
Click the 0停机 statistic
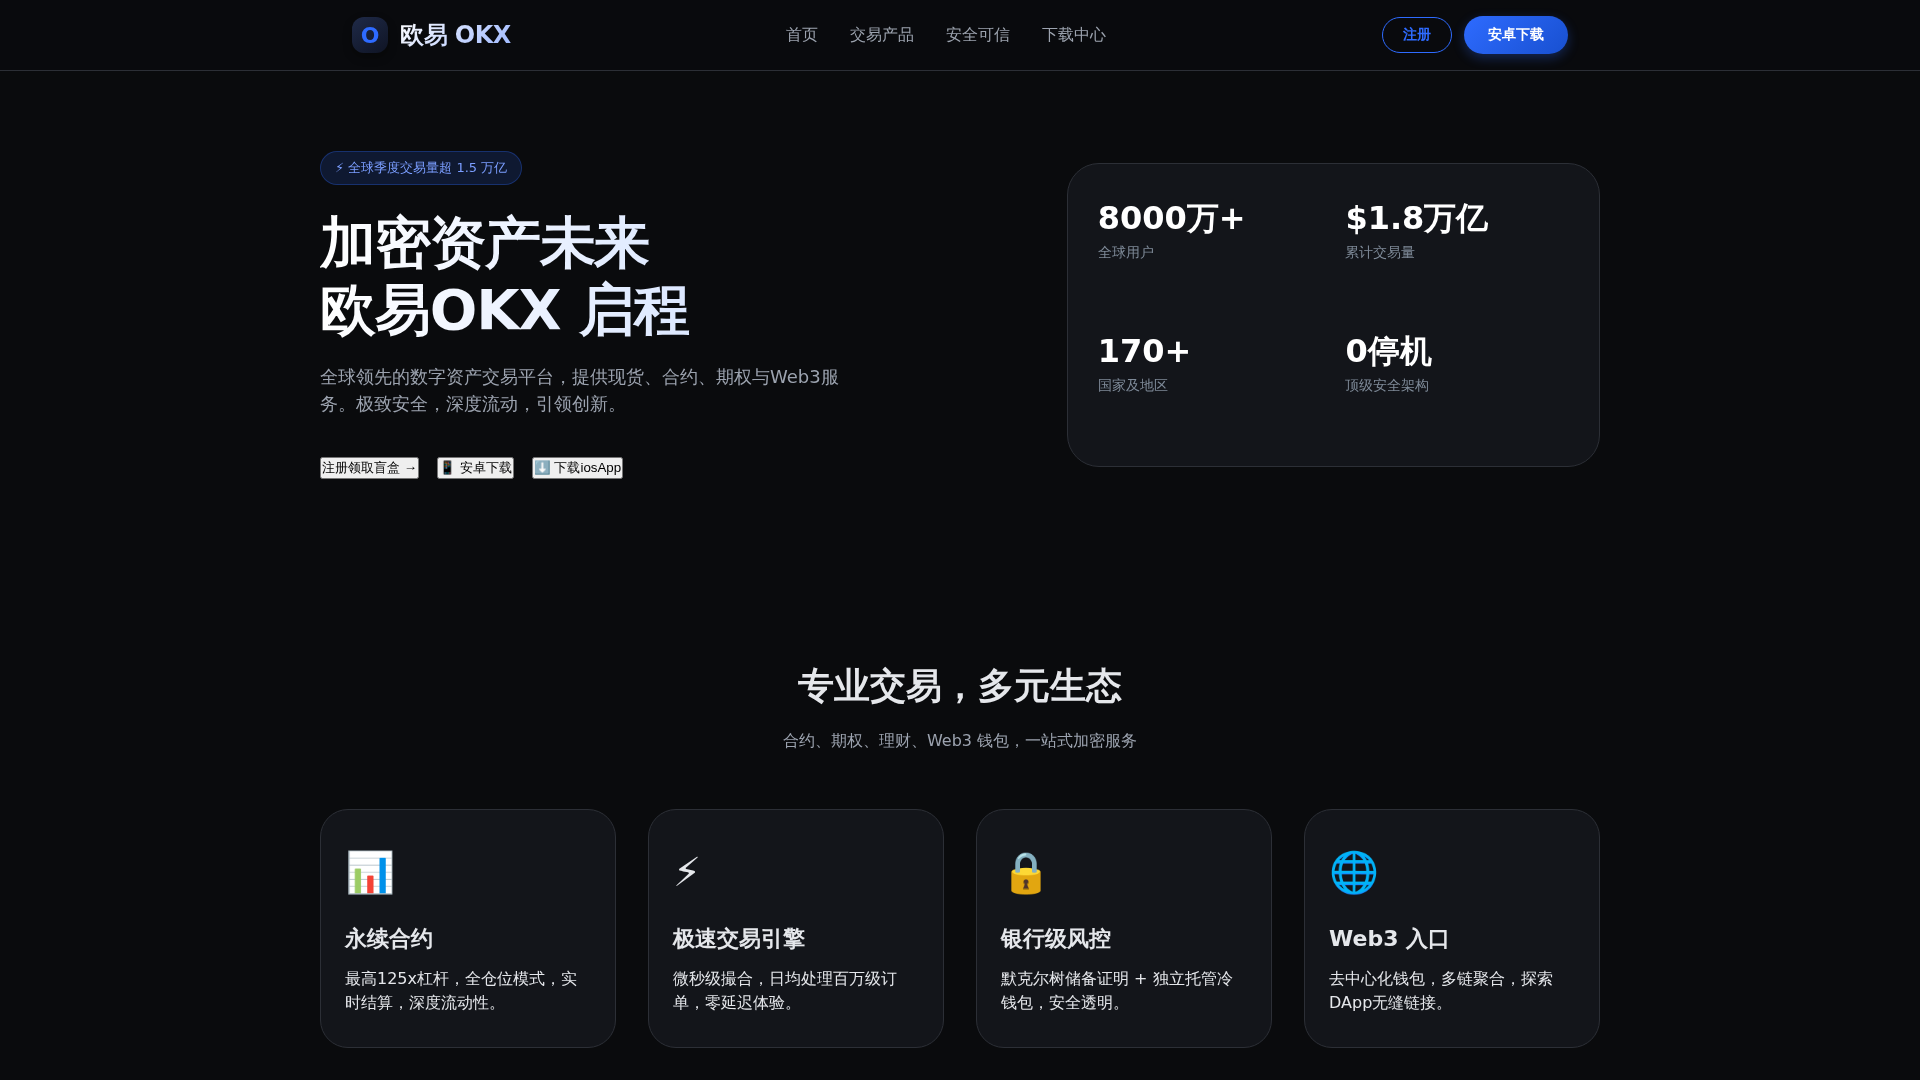1388,351
